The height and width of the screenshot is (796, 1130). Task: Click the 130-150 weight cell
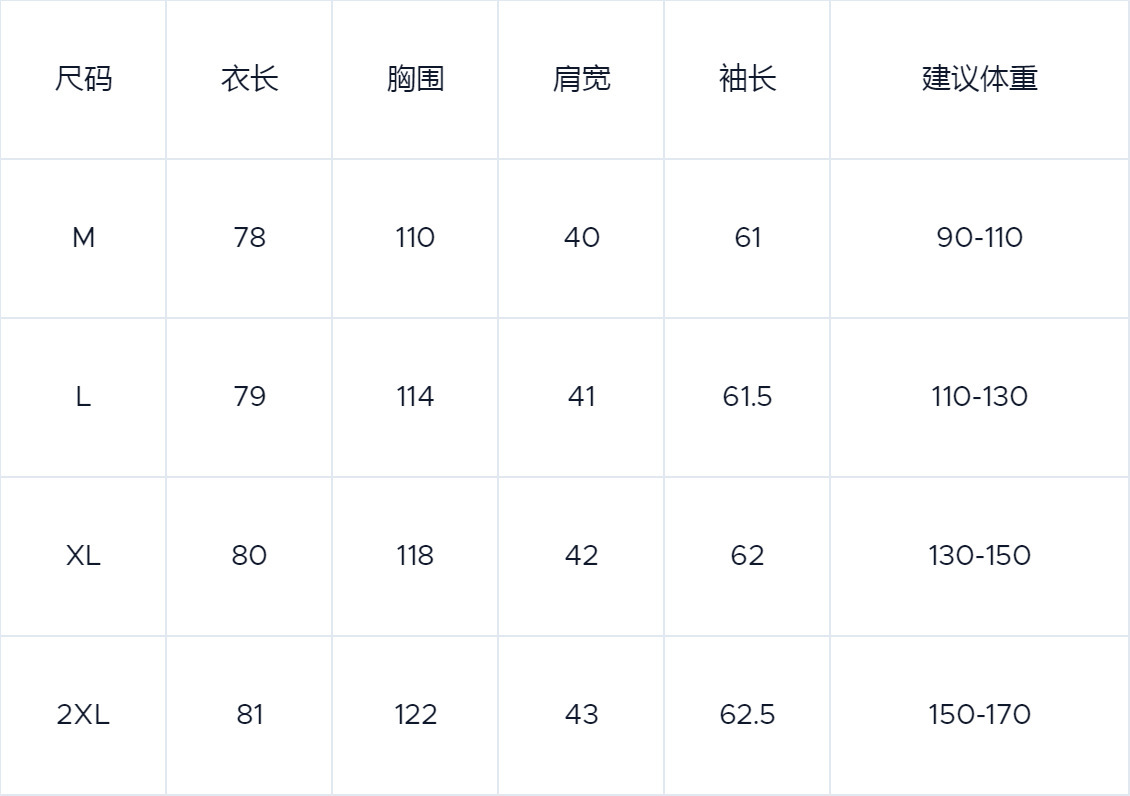tap(980, 557)
